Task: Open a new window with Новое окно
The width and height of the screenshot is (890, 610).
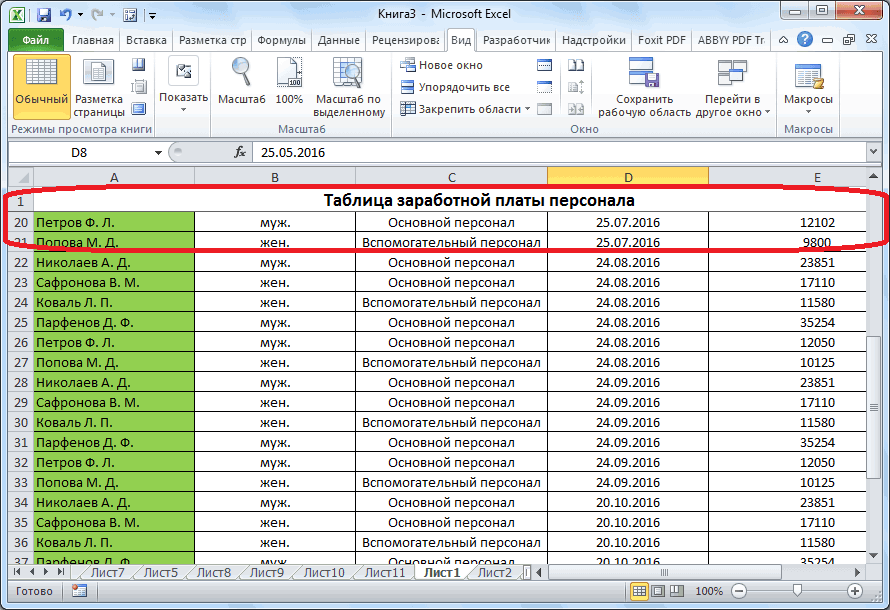Action: [441, 65]
